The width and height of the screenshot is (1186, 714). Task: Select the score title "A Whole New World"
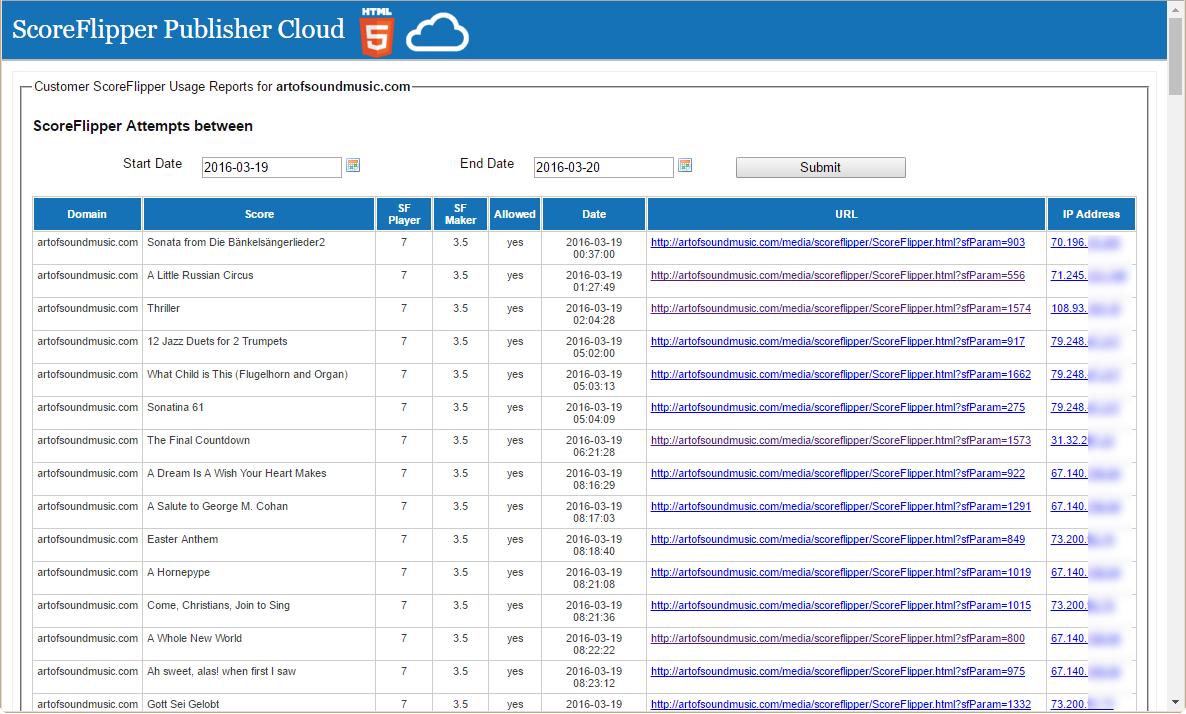[194, 638]
